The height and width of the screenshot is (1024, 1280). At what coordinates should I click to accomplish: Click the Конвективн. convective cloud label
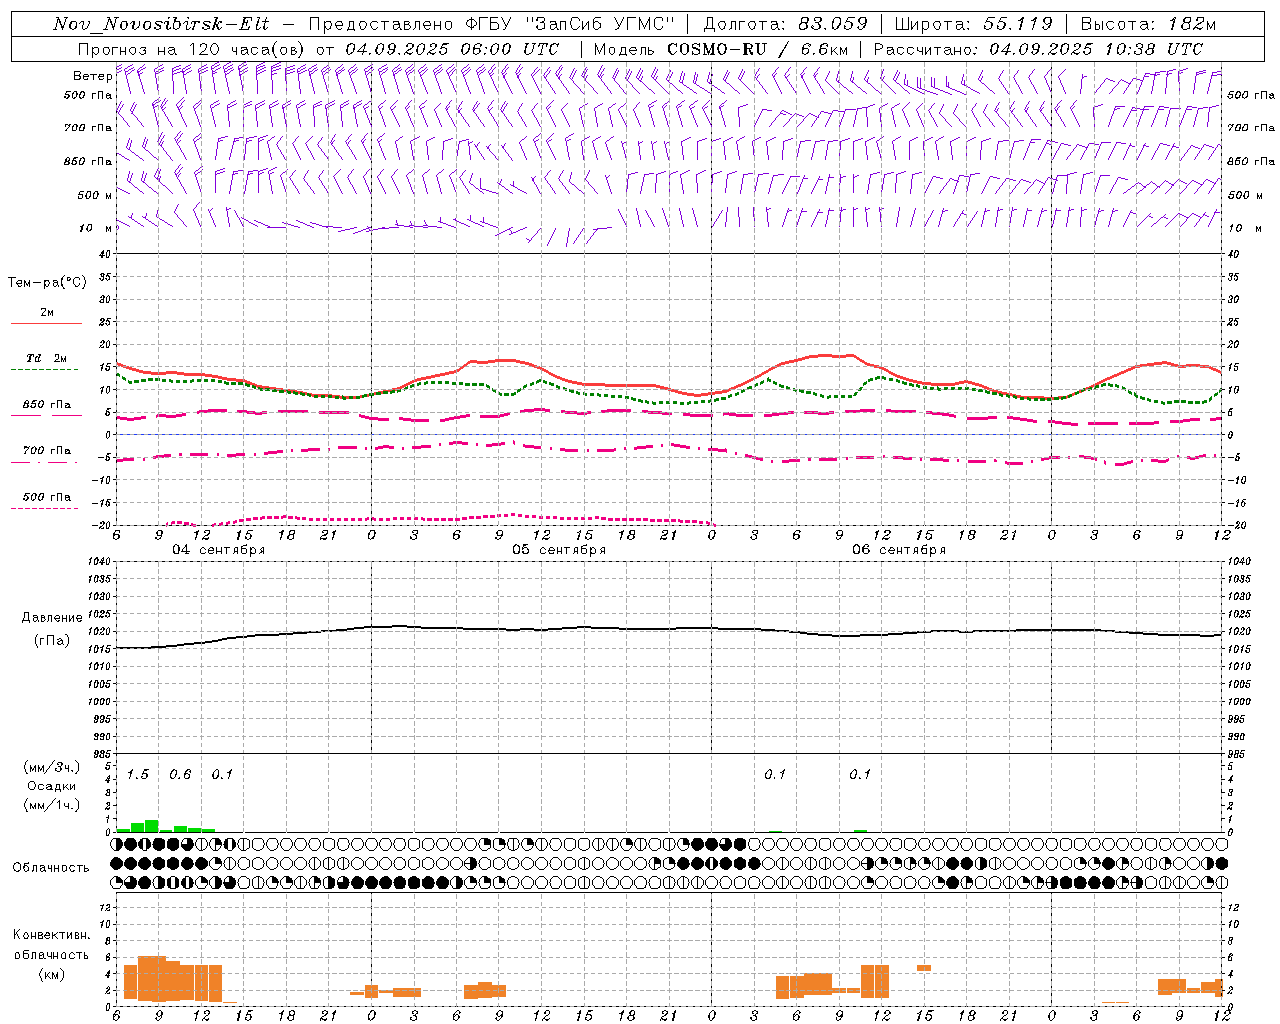coord(51,935)
